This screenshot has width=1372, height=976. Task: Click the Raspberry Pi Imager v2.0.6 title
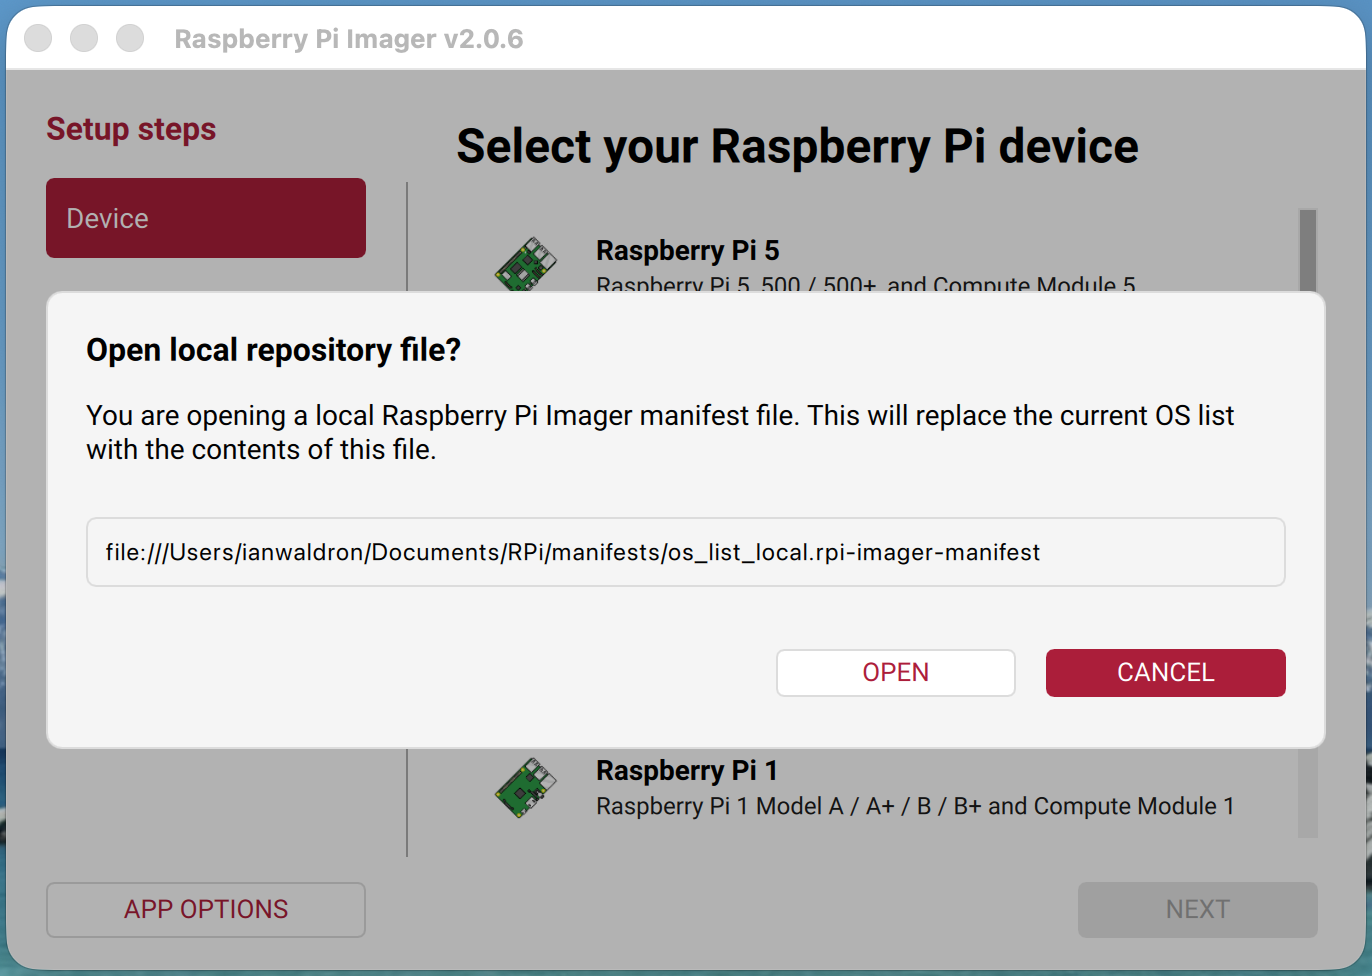(349, 38)
